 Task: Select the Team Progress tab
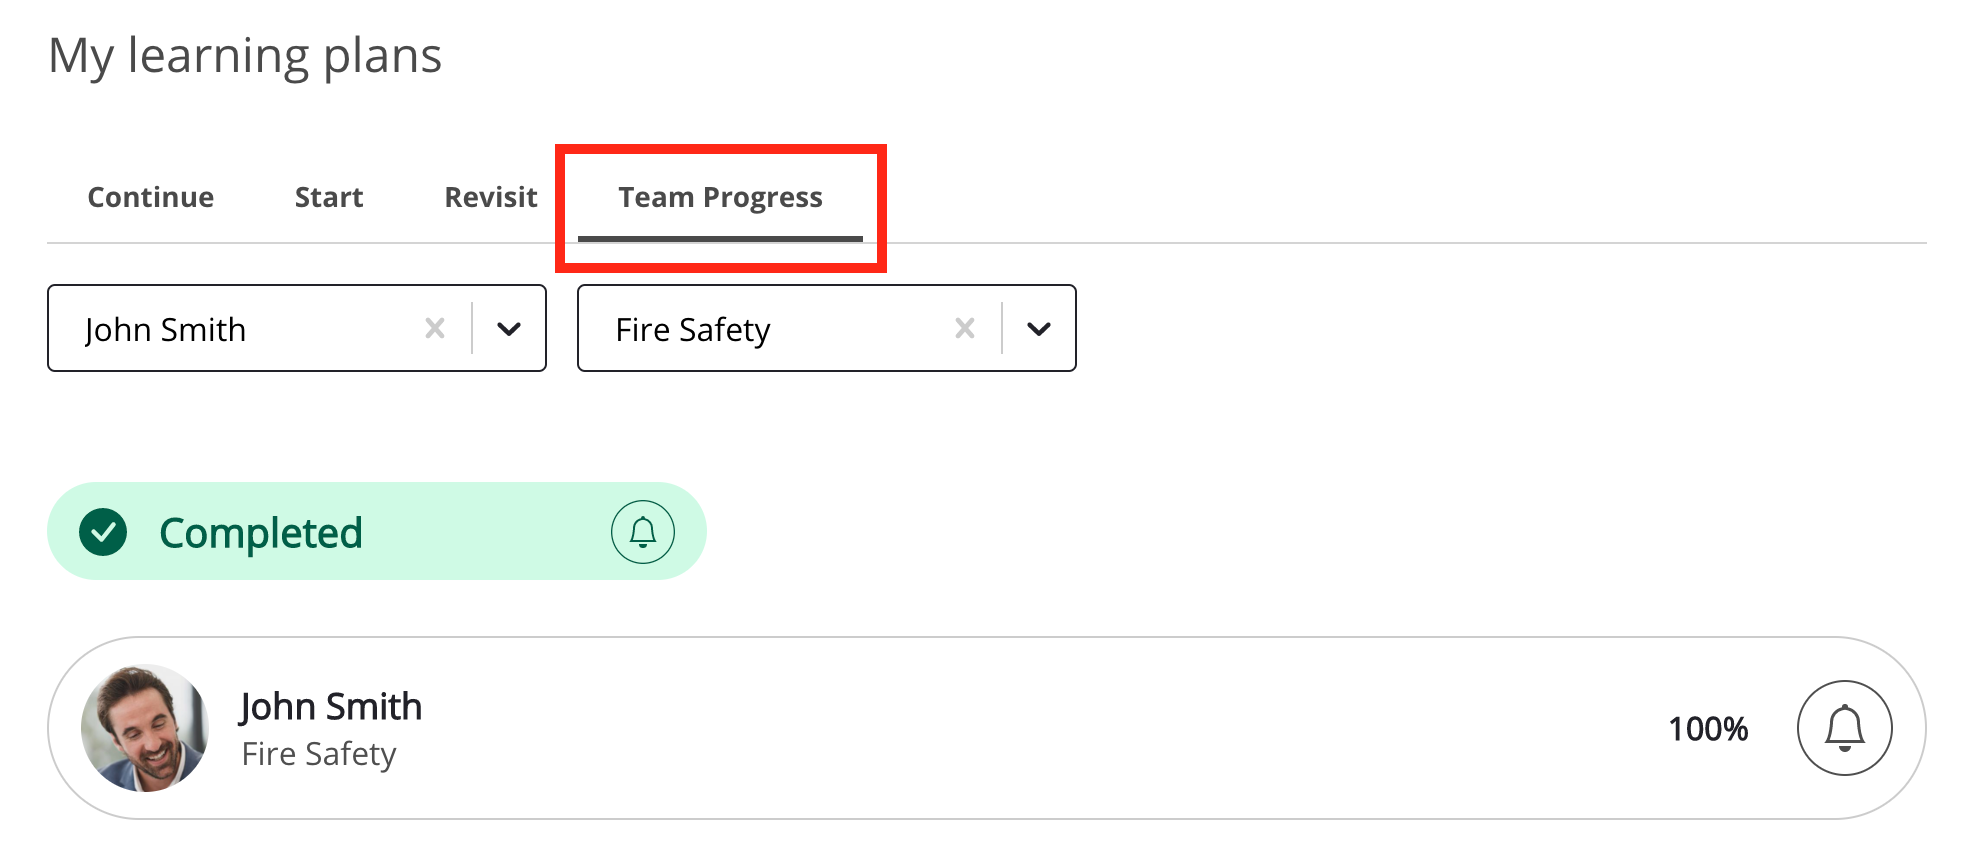pyautogui.click(x=720, y=197)
